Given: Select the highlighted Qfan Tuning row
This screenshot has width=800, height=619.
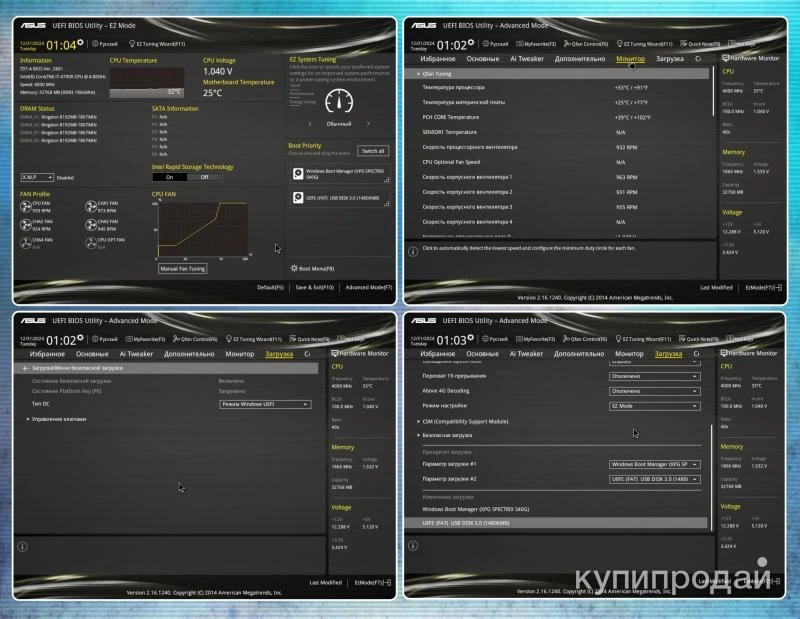Looking at the screenshot, I should tap(560, 74).
